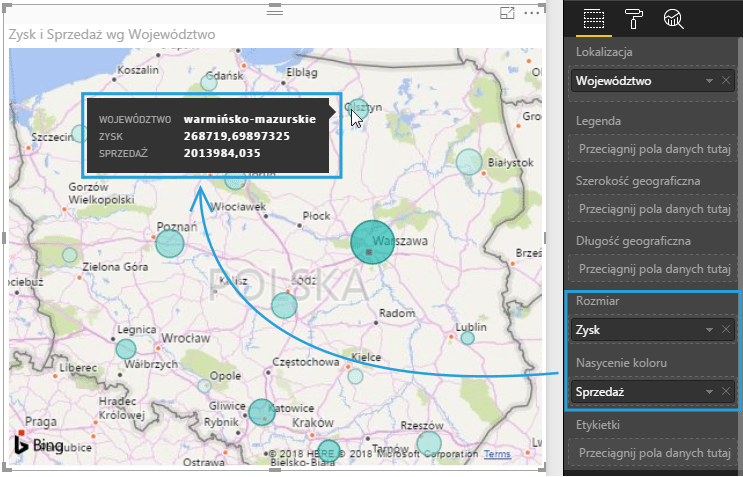Click the visual title Zysk i Sprzedaż
The width and height of the screenshot is (743, 477).
(x=112, y=34)
